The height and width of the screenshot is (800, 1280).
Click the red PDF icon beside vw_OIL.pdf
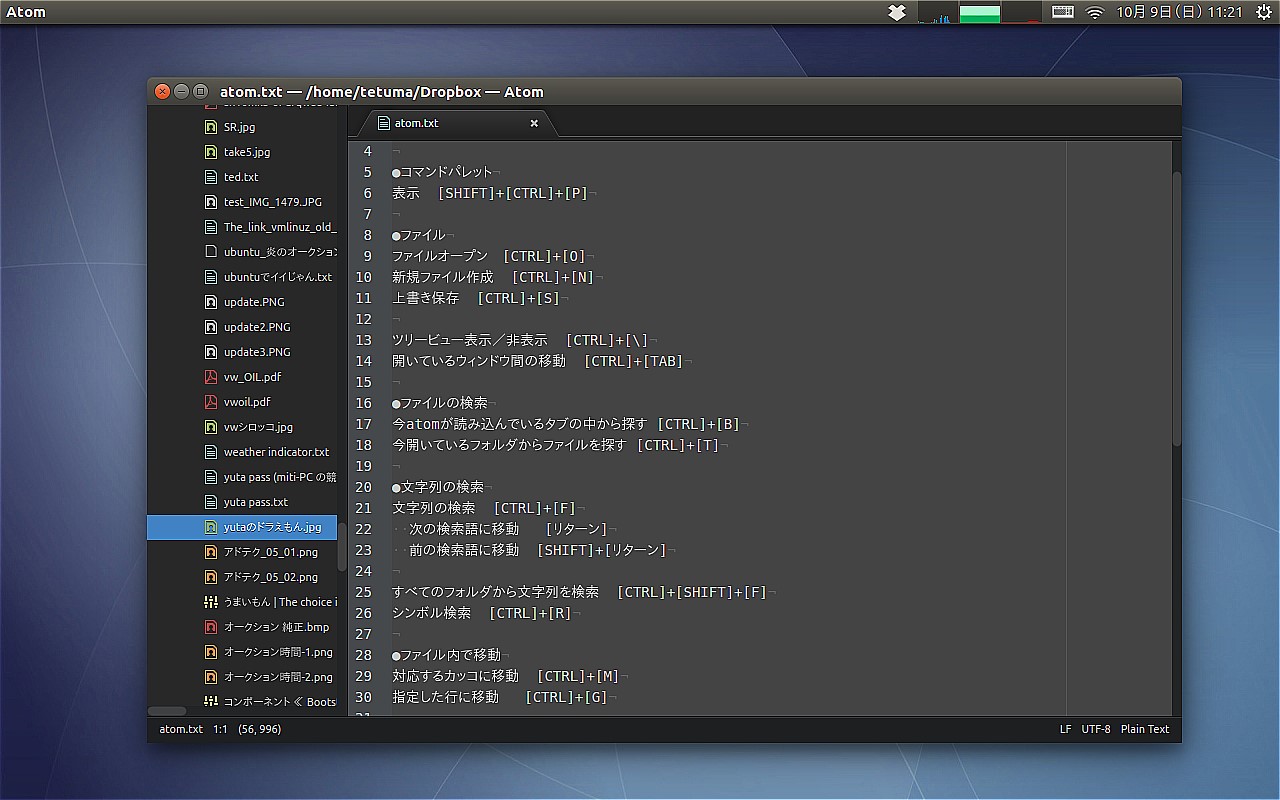[x=210, y=377]
